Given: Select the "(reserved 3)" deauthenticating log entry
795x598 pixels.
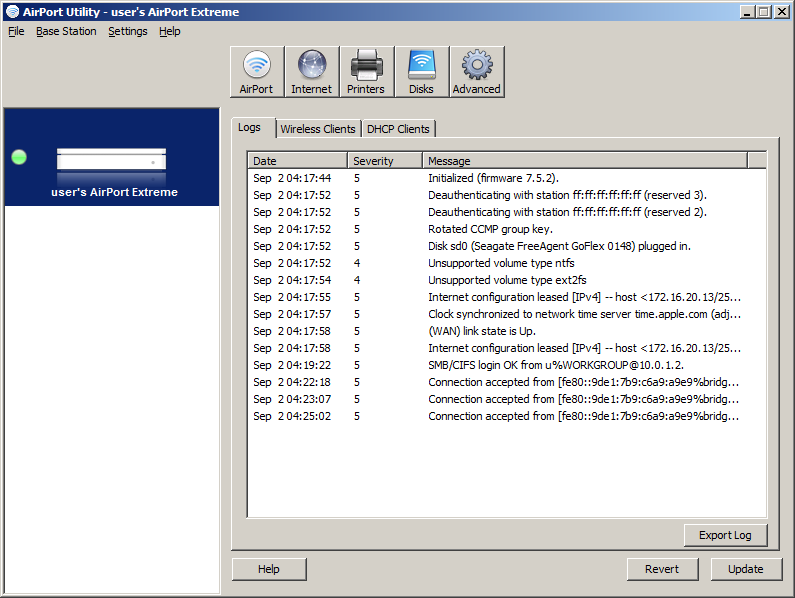Looking at the screenshot, I should pyautogui.click(x=507, y=195).
